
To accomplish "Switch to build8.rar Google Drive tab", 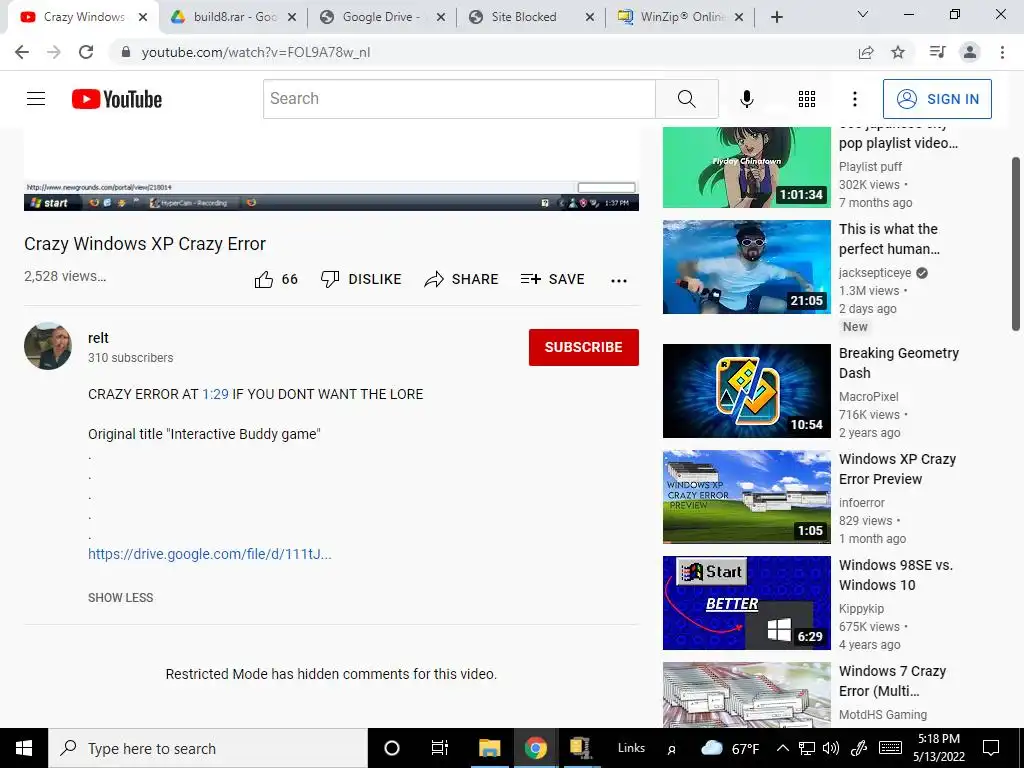I will pyautogui.click(x=234, y=17).
